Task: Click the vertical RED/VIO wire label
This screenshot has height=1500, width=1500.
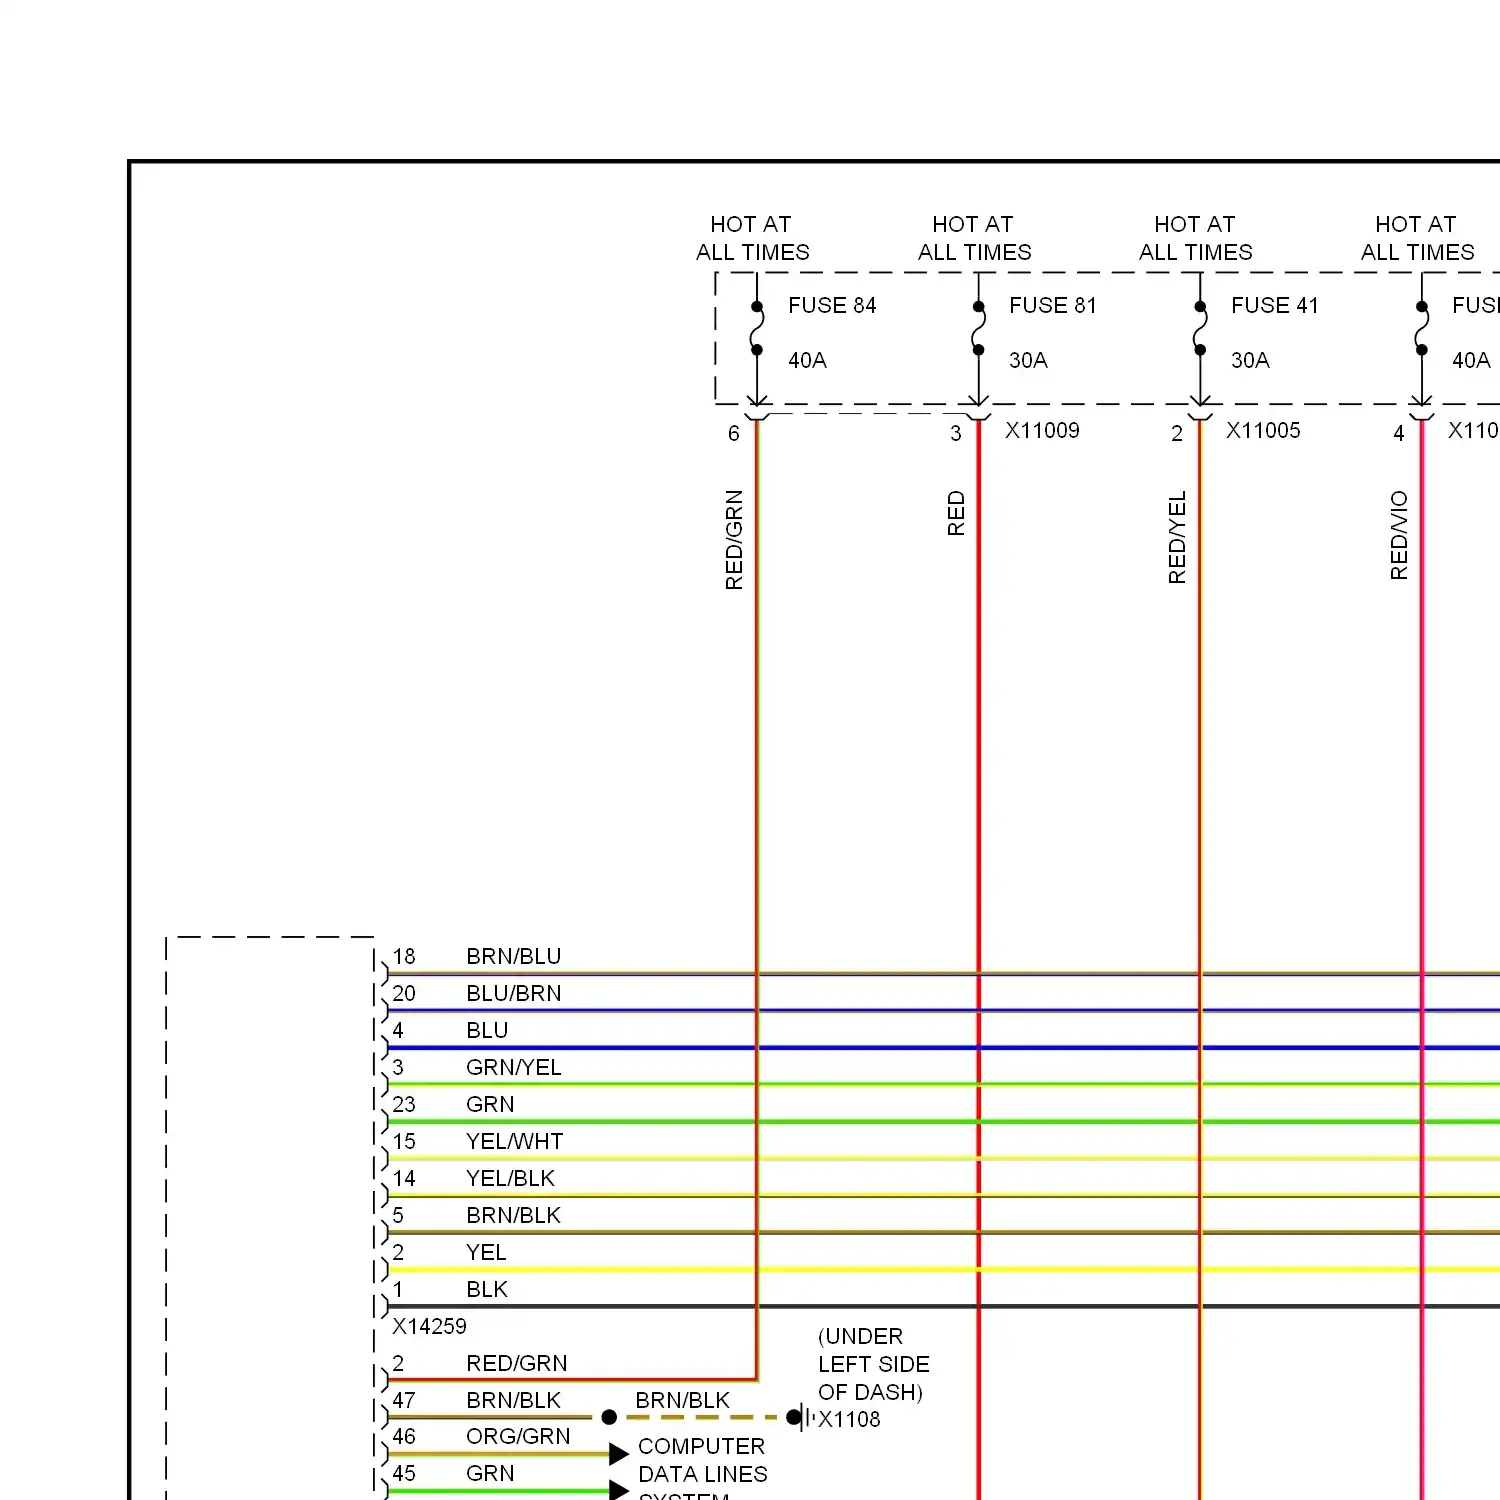Action: click(x=1399, y=535)
